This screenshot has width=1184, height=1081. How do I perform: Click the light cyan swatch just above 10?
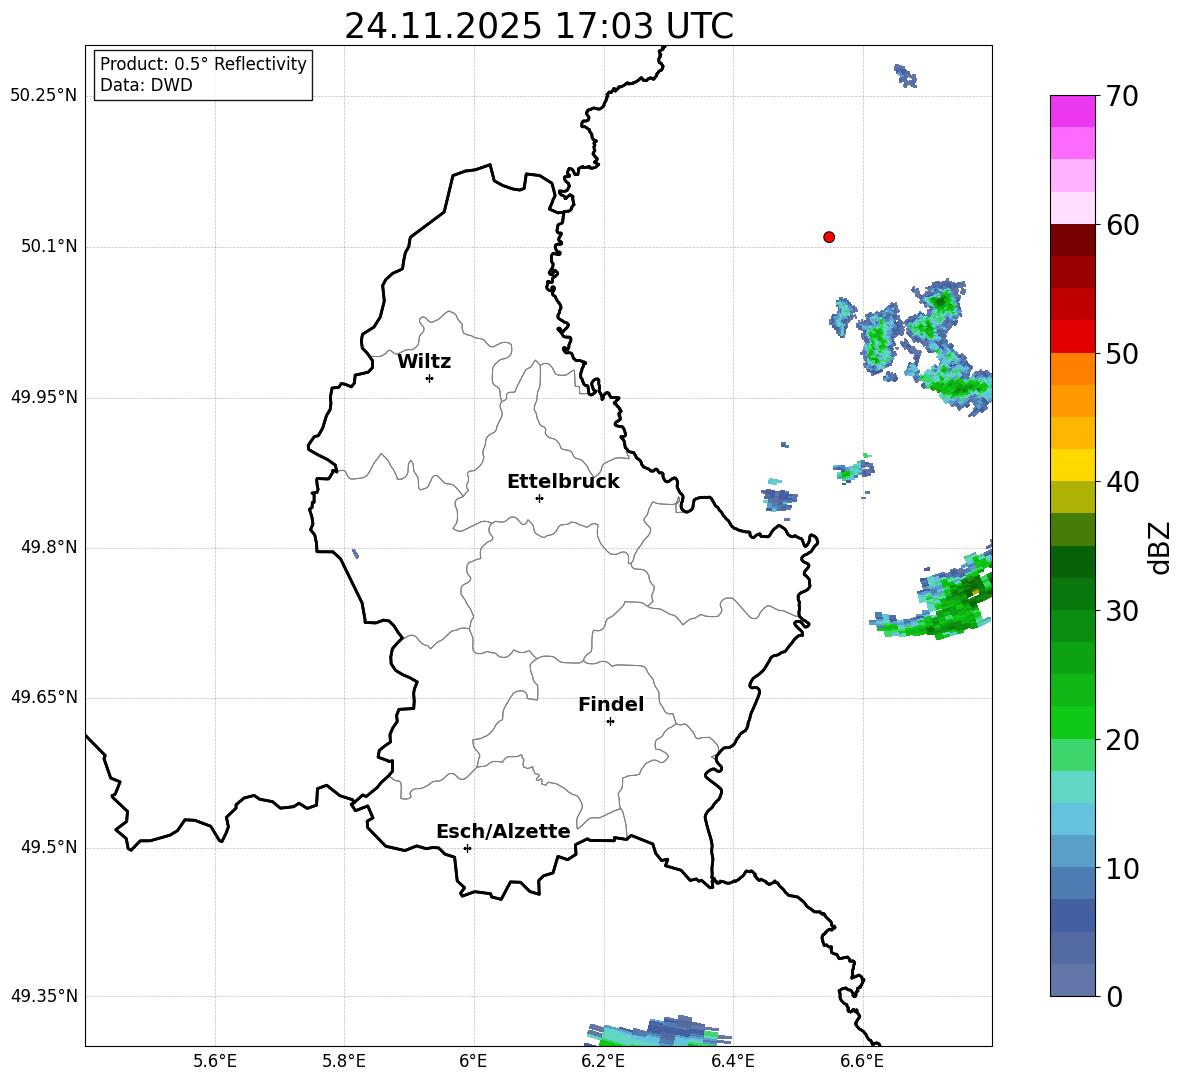point(1073,851)
